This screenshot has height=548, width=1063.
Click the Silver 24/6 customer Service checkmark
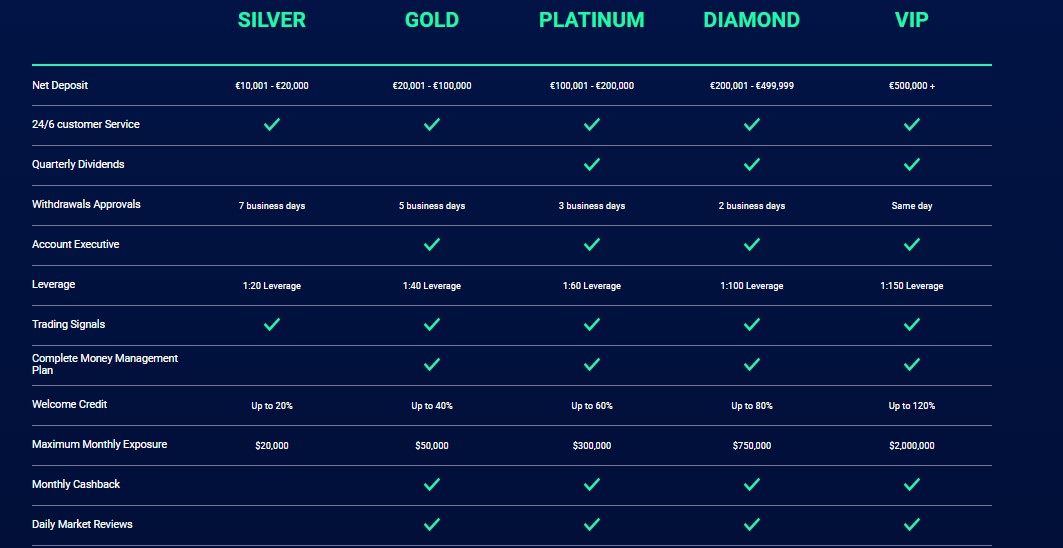click(x=272, y=124)
